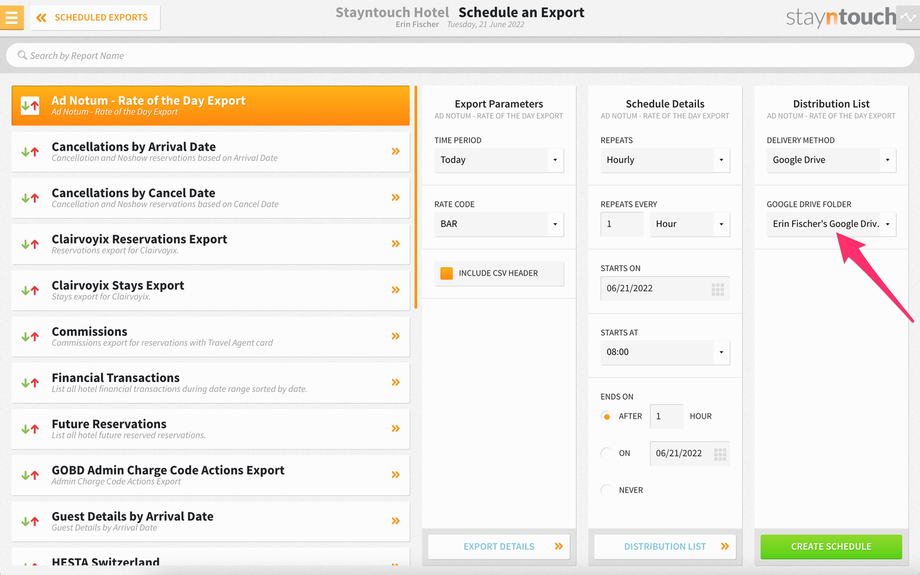Click the Starts On date field
Image resolution: width=920 pixels, height=575 pixels.
pos(665,289)
